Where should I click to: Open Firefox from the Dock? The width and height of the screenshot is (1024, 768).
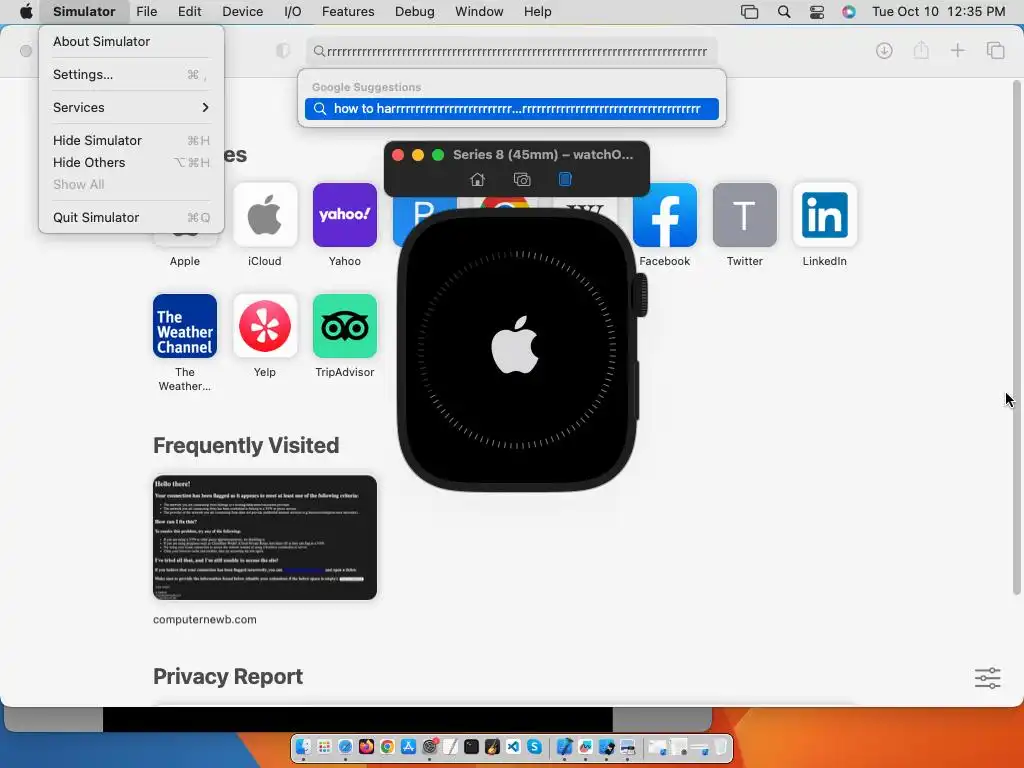366,746
